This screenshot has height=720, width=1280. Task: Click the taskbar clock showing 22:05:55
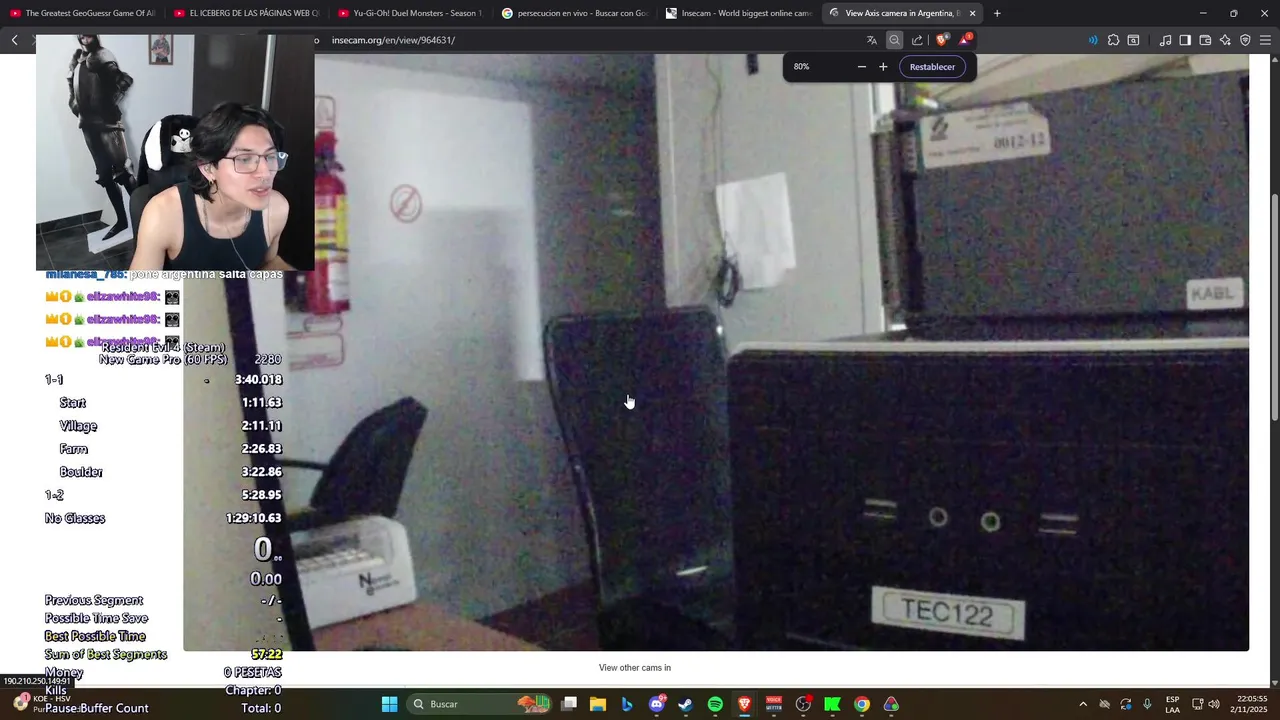click(x=1251, y=704)
